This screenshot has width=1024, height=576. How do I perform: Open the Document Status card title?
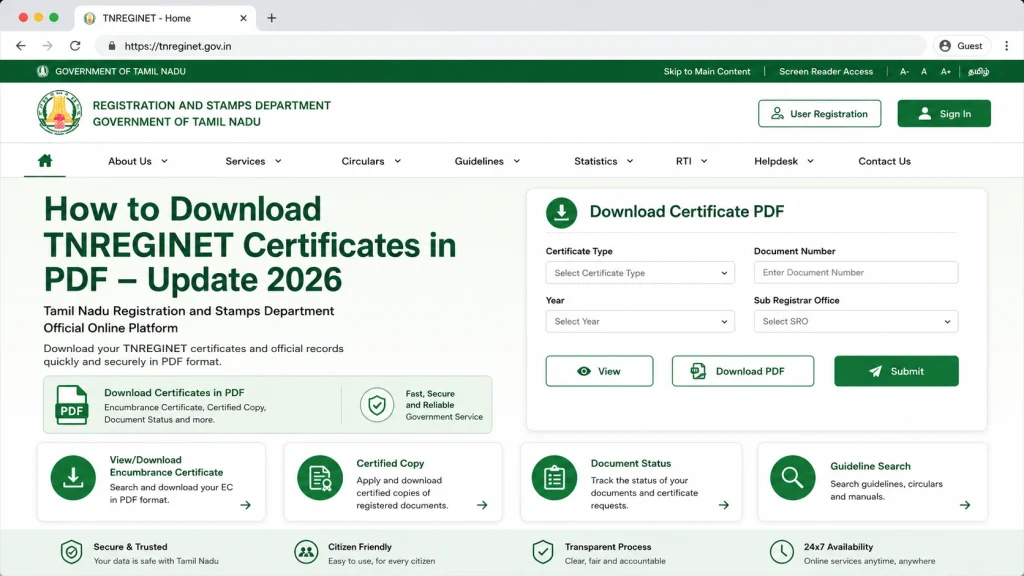tap(631, 463)
